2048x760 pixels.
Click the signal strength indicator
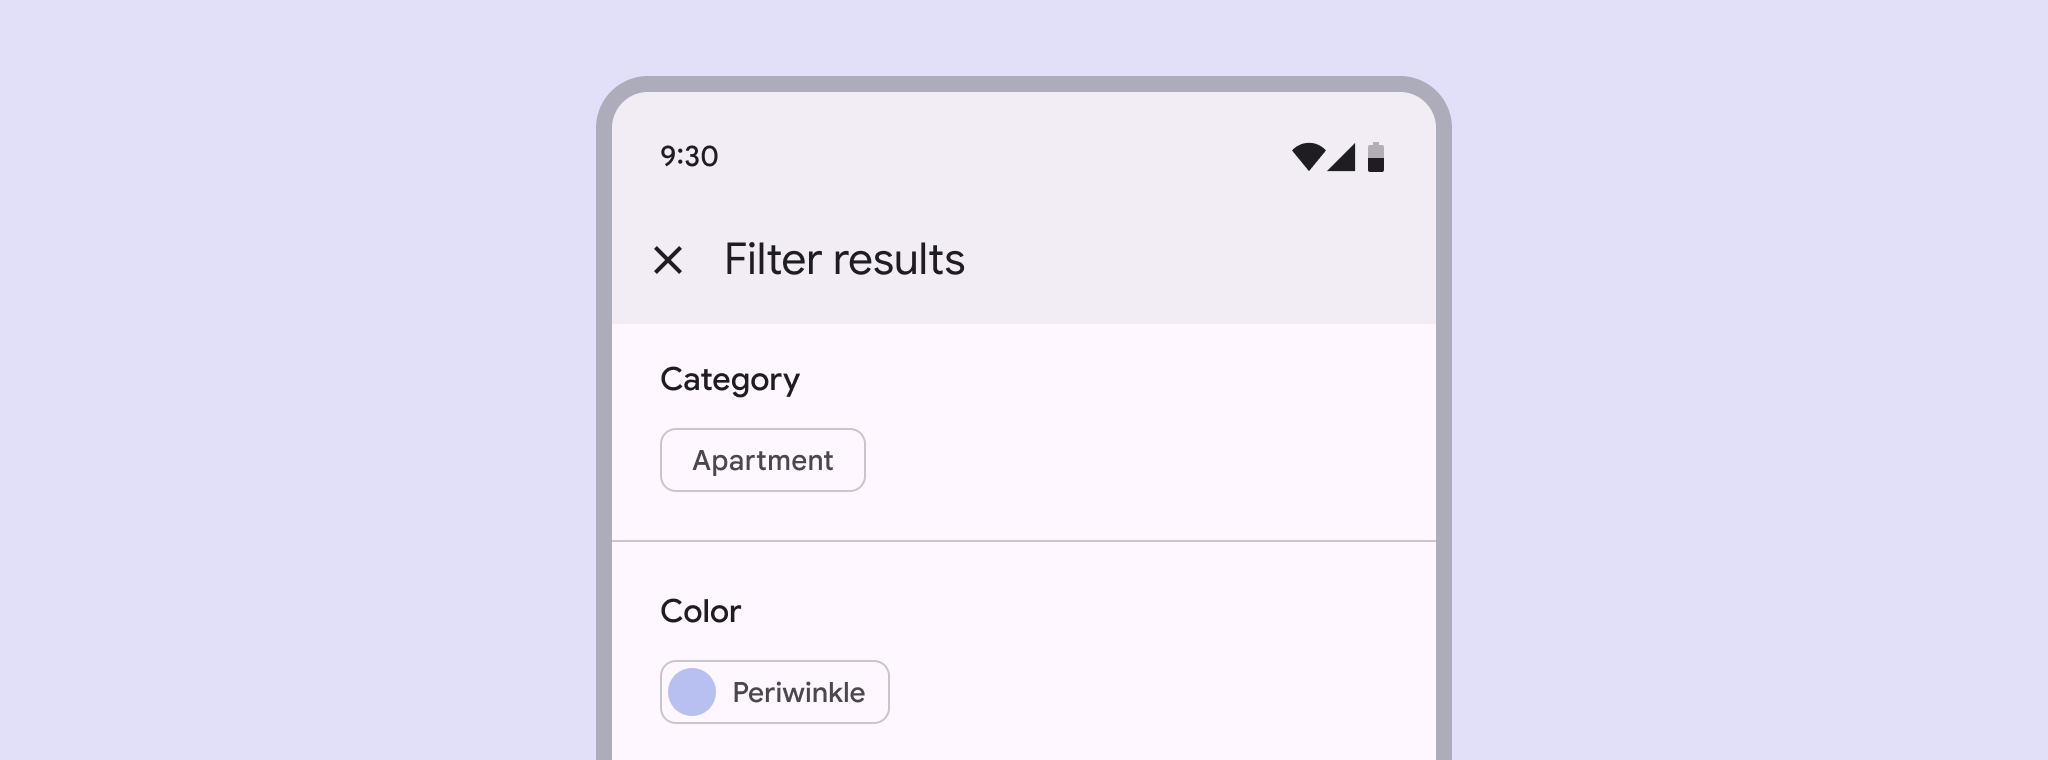click(x=1342, y=157)
